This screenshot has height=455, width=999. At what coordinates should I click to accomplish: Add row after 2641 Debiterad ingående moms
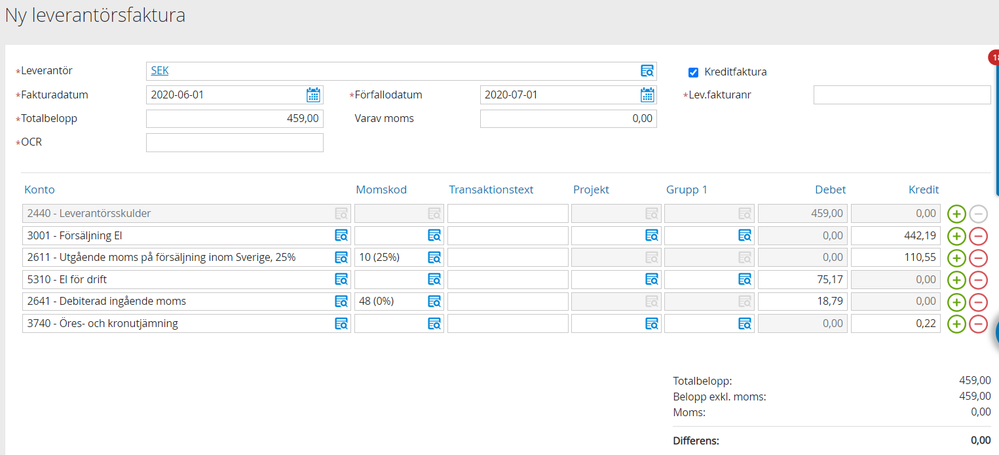click(956, 302)
